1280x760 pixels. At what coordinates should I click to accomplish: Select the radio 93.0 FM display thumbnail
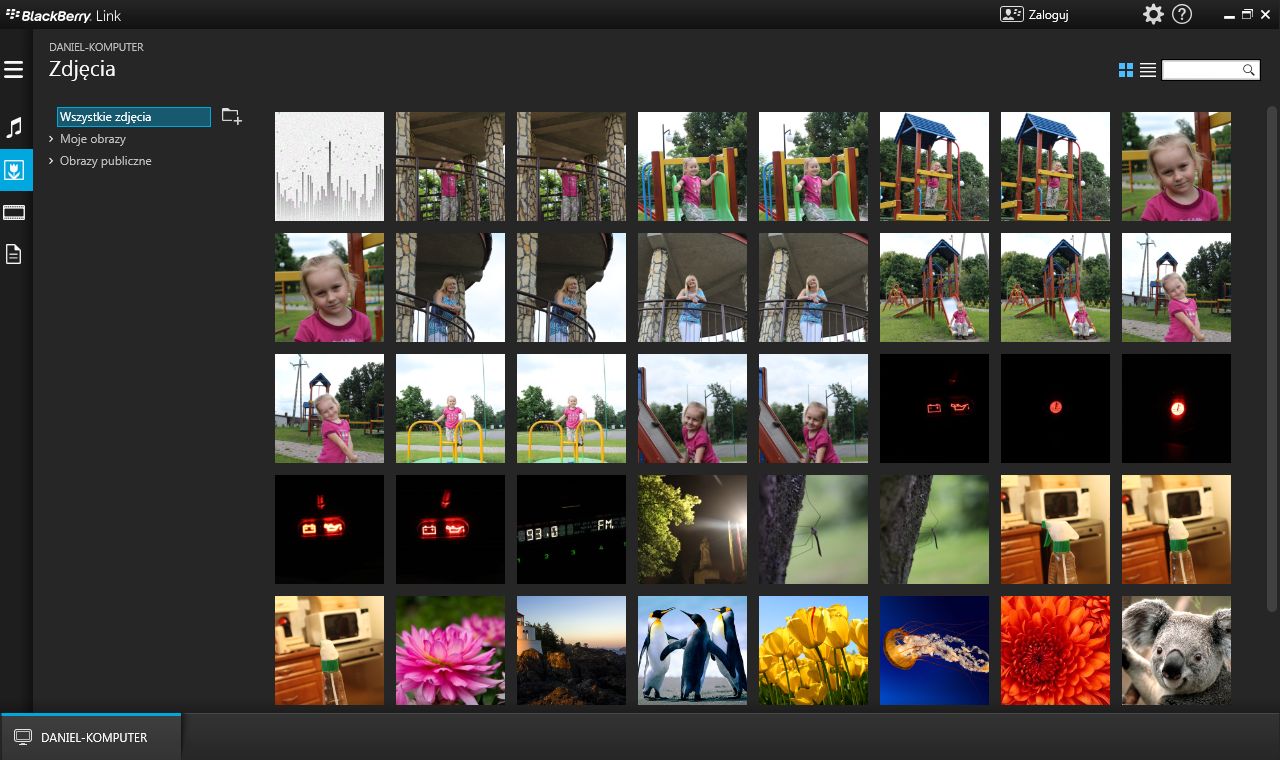point(571,529)
